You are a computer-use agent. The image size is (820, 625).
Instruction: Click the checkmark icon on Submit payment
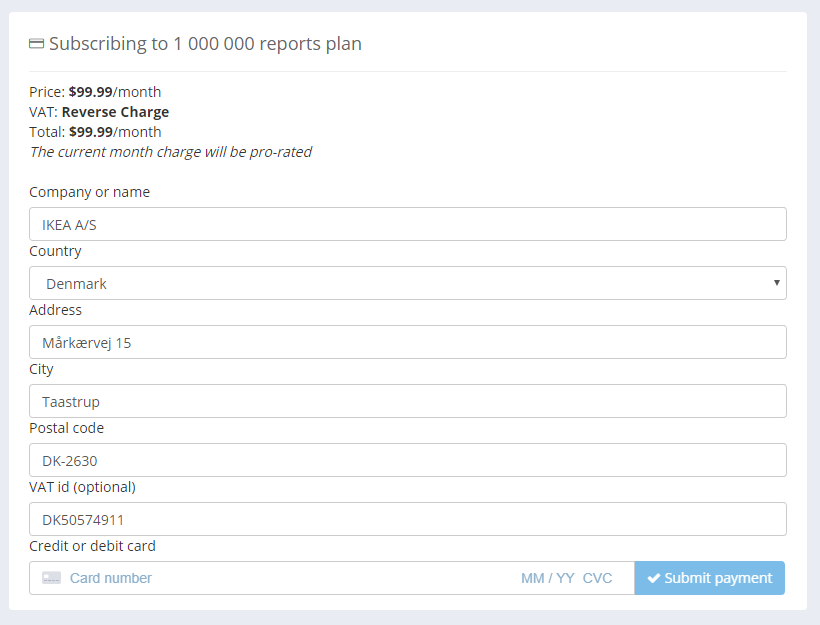(654, 578)
